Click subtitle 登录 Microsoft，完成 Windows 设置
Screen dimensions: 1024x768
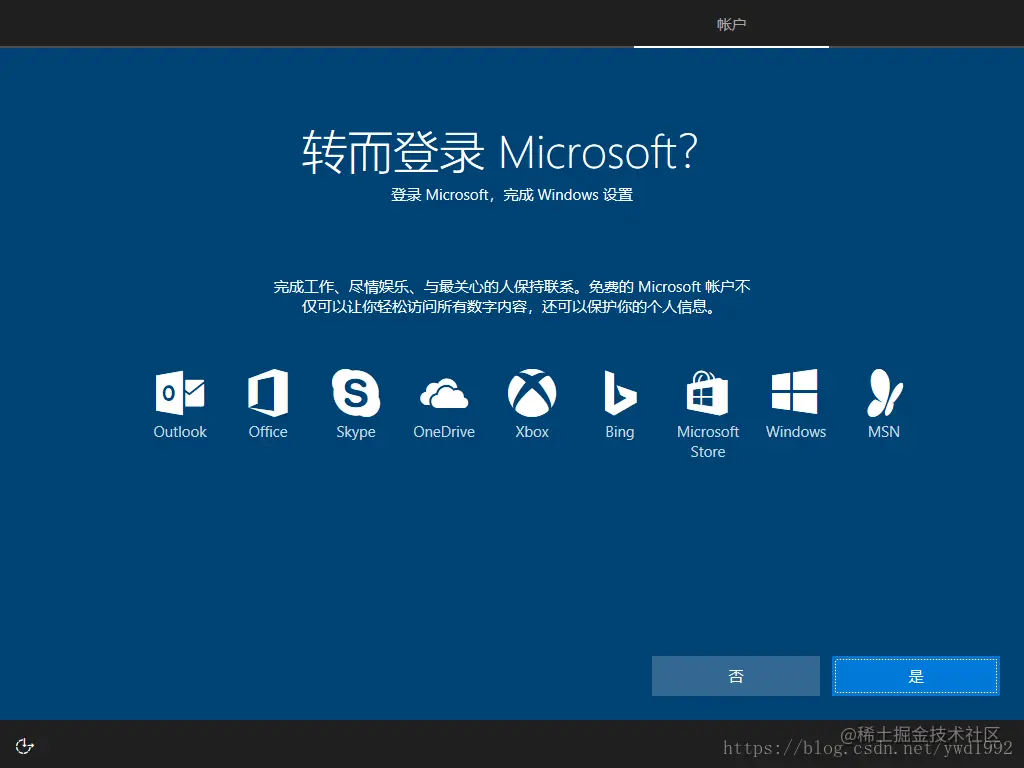coord(512,195)
